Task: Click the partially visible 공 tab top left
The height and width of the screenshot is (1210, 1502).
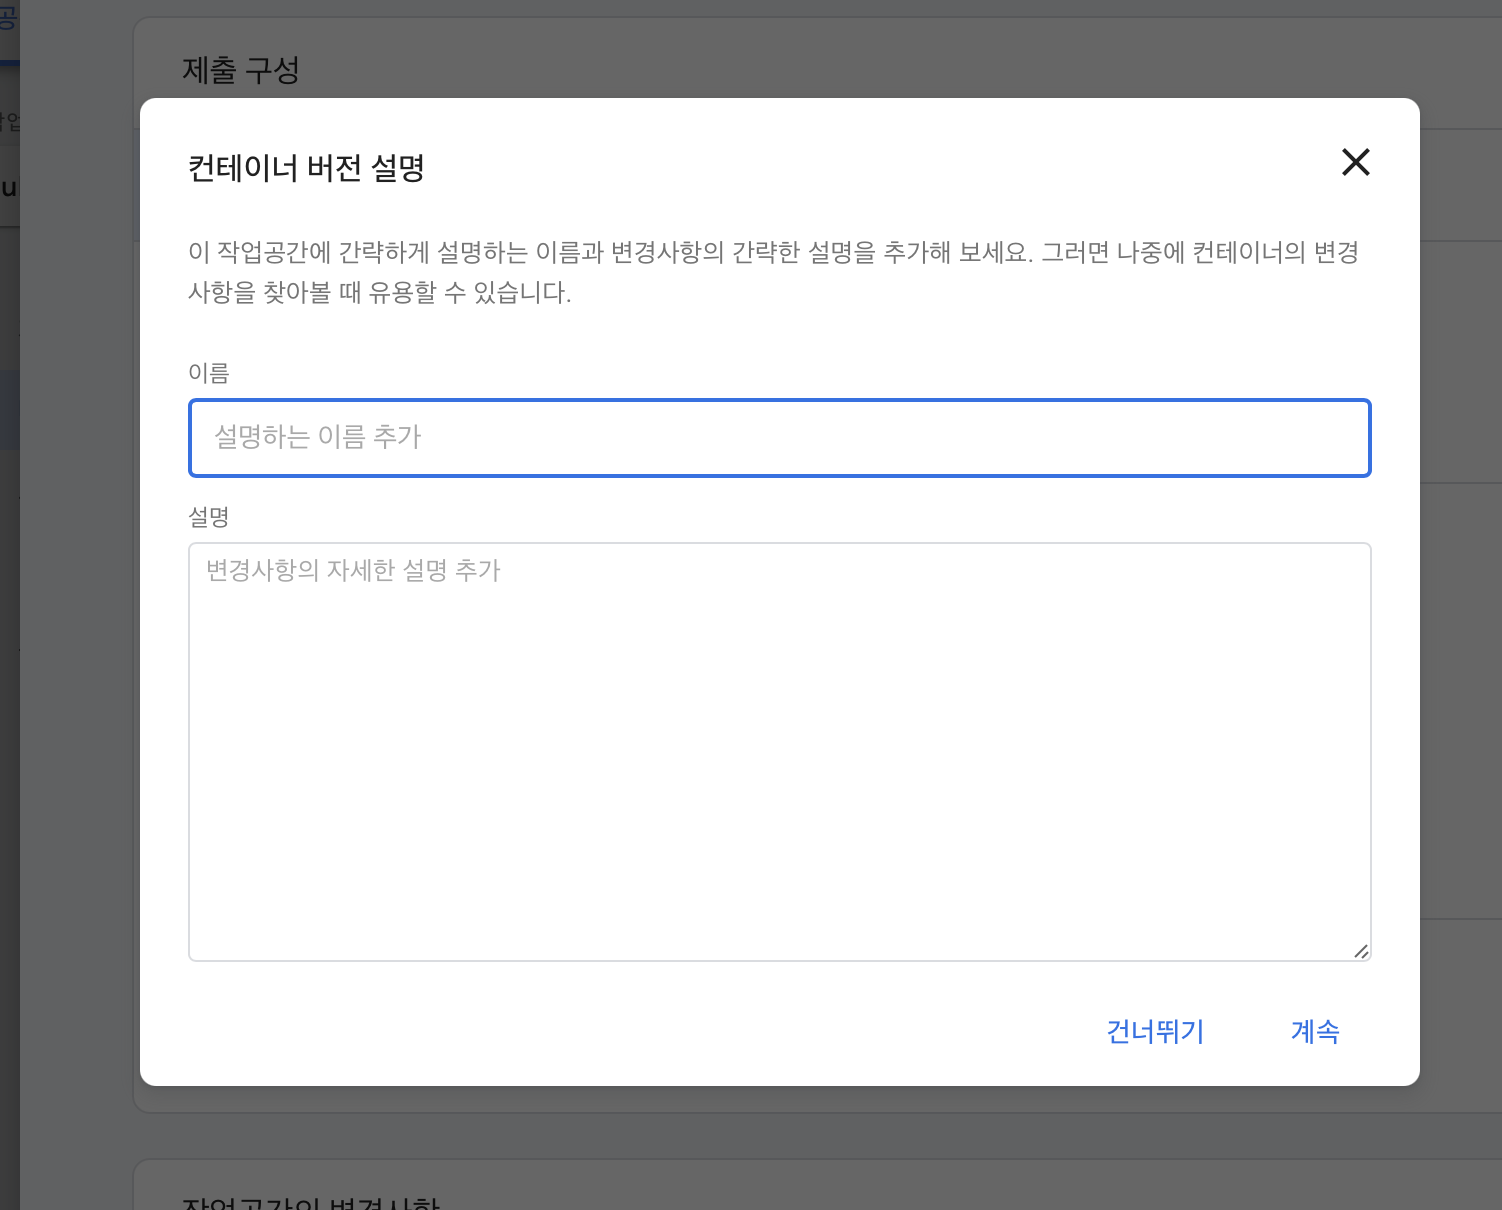Action: coord(10,22)
